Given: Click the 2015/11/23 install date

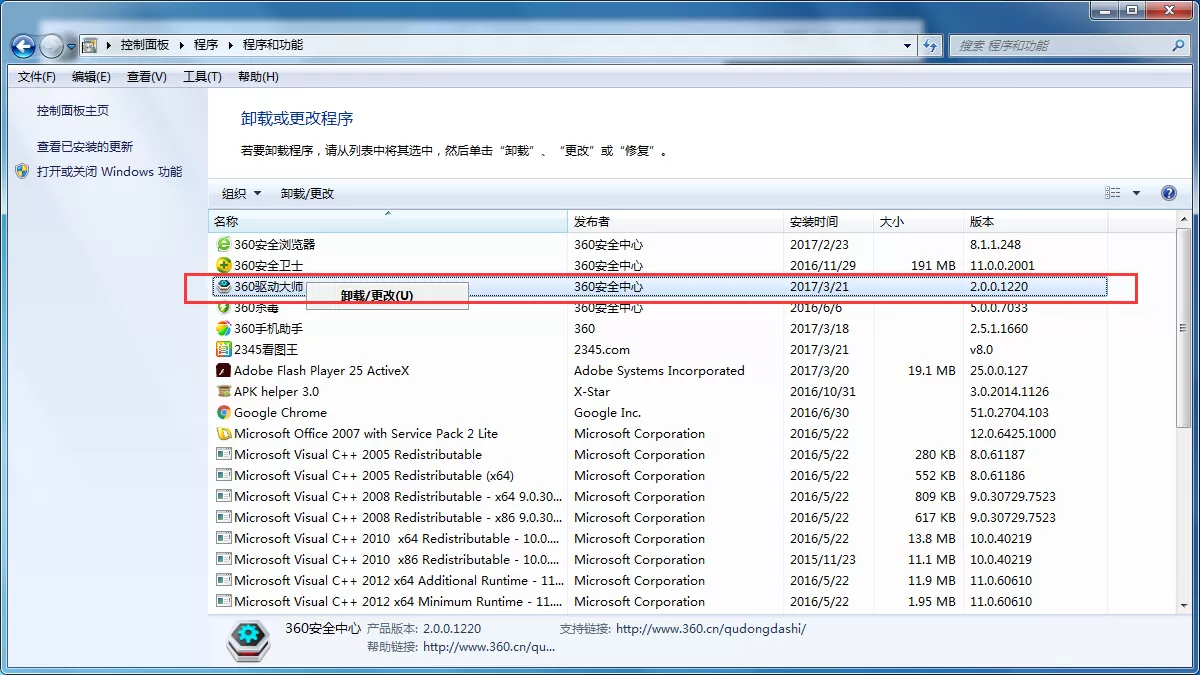Looking at the screenshot, I should 823,559.
